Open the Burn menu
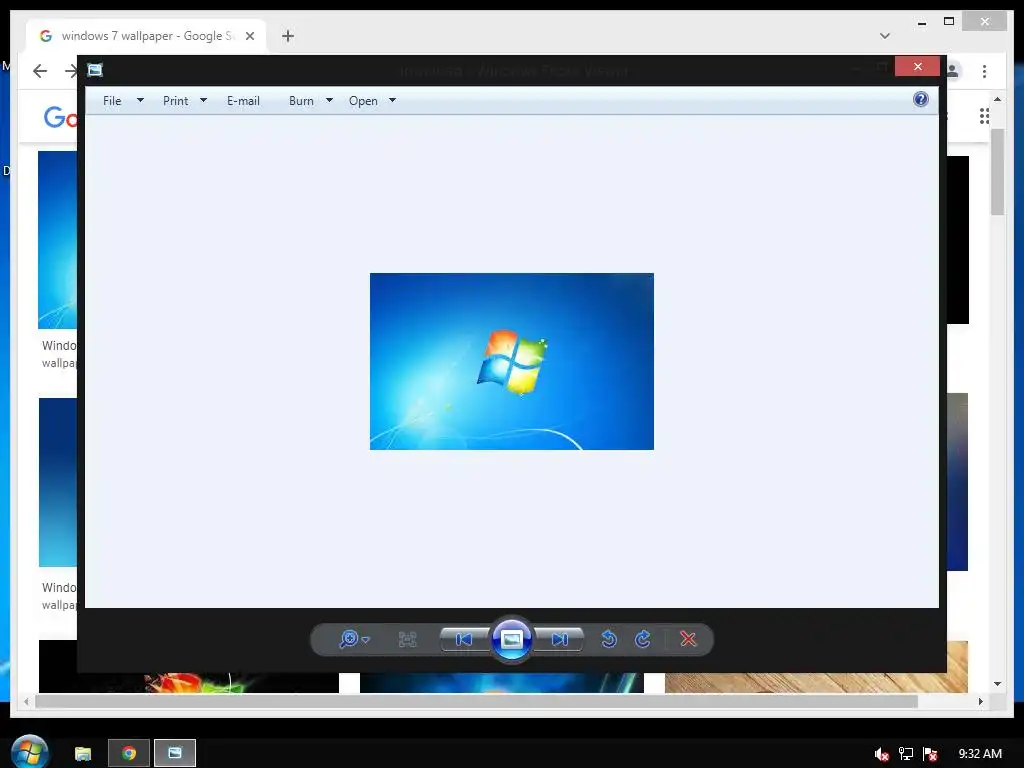 (301, 101)
